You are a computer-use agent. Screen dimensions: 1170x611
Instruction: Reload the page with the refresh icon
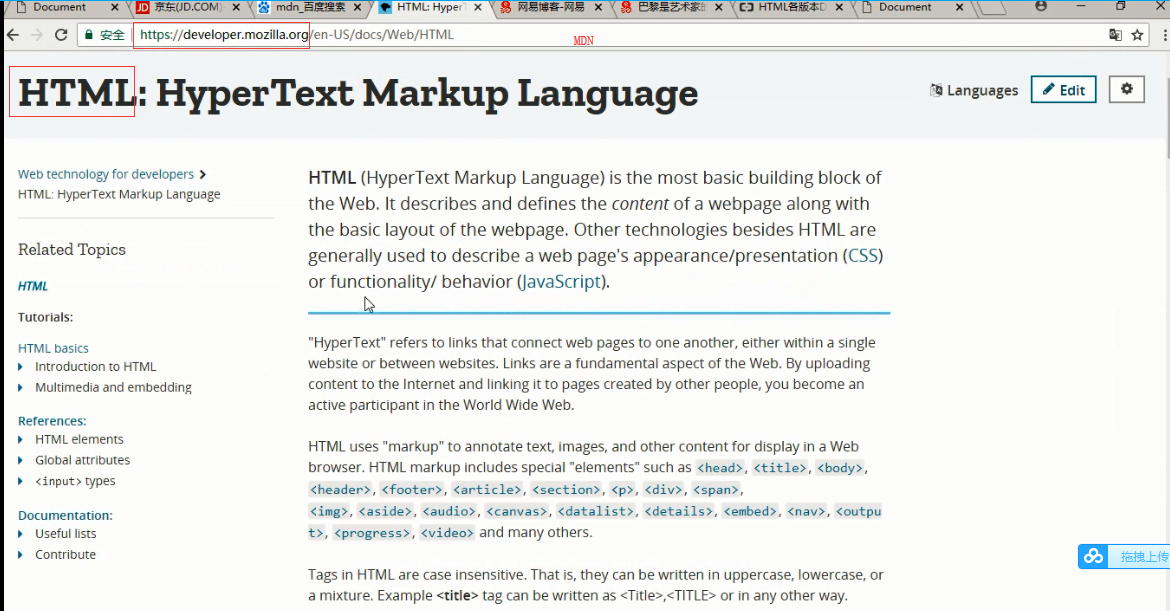point(61,35)
